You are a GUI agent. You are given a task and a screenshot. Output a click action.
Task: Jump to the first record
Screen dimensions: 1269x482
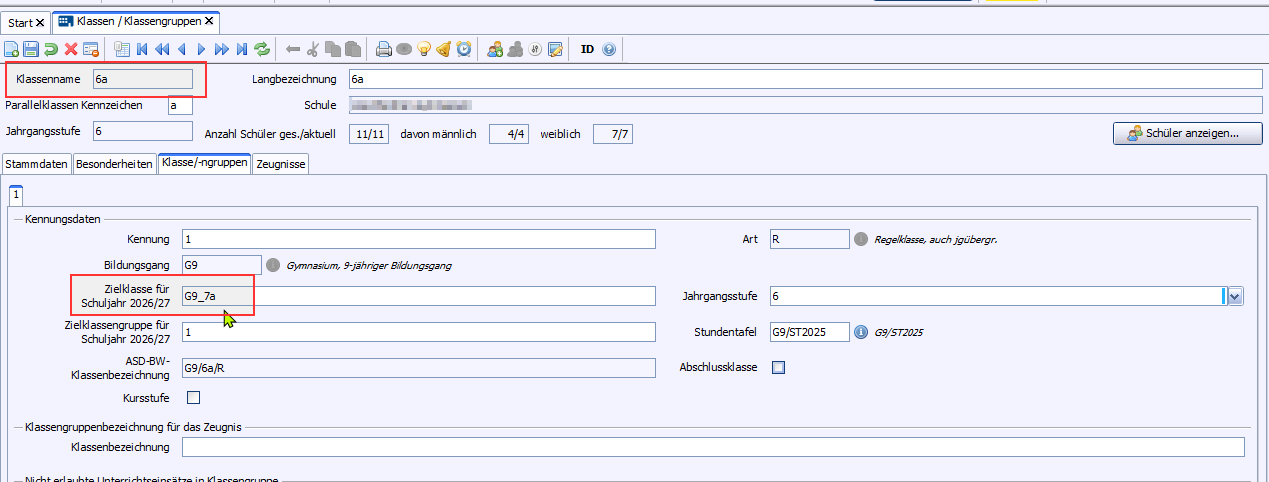click(x=142, y=48)
